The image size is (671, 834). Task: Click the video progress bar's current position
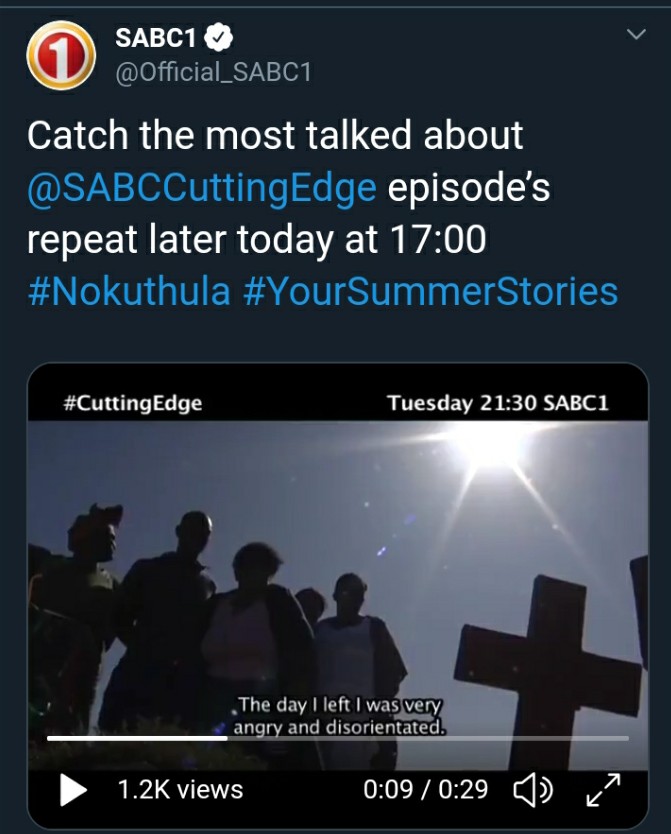tap(227, 738)
